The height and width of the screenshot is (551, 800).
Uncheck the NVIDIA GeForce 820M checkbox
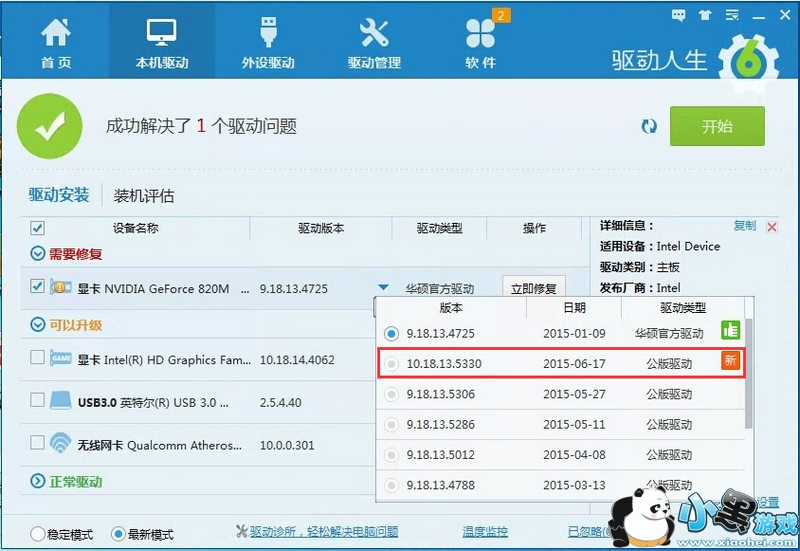pyautogui.click(x=37, y=286)
